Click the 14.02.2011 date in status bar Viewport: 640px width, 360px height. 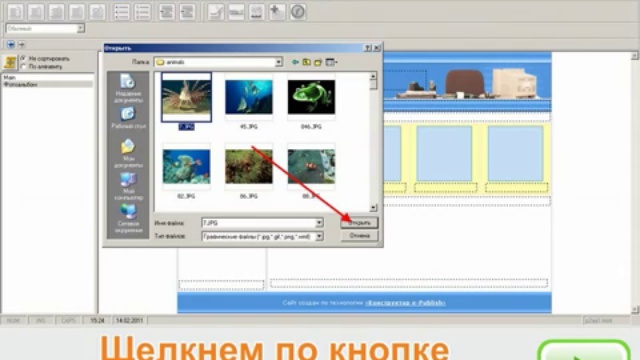tap(129, 321)
